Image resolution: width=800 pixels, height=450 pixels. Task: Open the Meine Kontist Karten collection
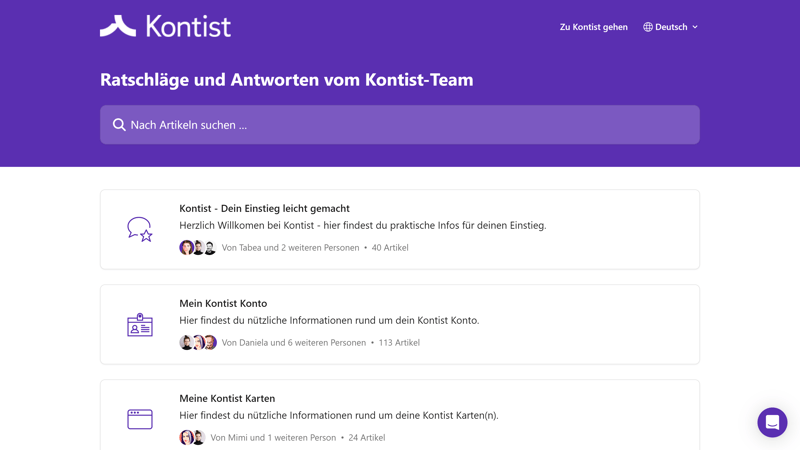point(227,398)
